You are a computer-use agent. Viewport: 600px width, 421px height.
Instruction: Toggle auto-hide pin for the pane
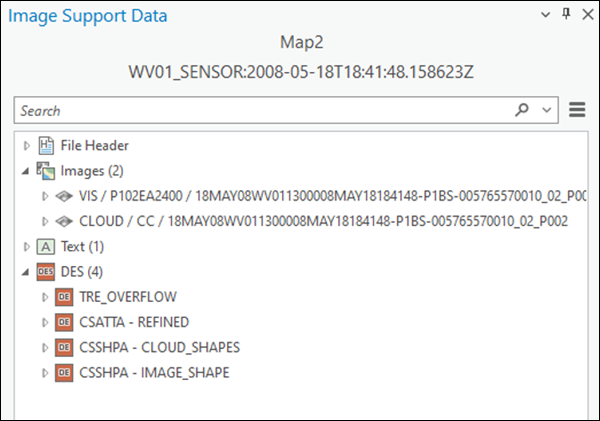click(x=565, y=15)
